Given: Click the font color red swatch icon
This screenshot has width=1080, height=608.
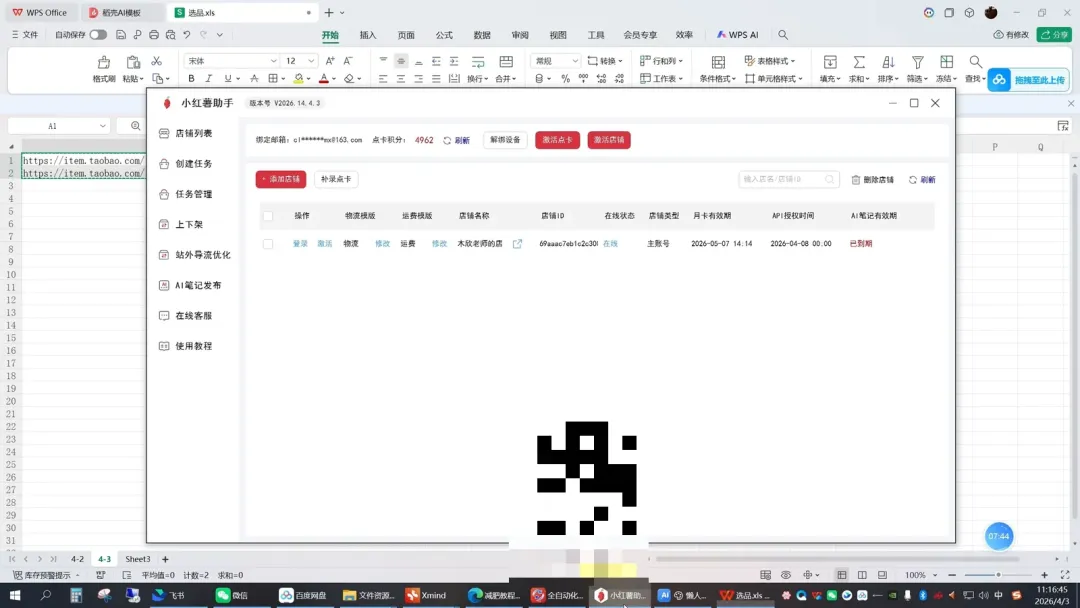Looking at the screenshot, I should 324,78.
